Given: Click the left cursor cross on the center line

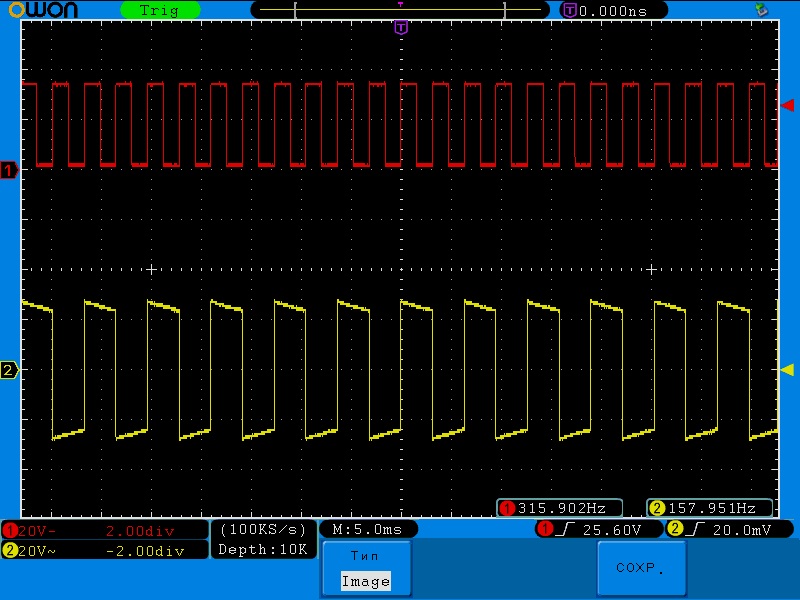Looking at the screenshot, I should (152, 269).
